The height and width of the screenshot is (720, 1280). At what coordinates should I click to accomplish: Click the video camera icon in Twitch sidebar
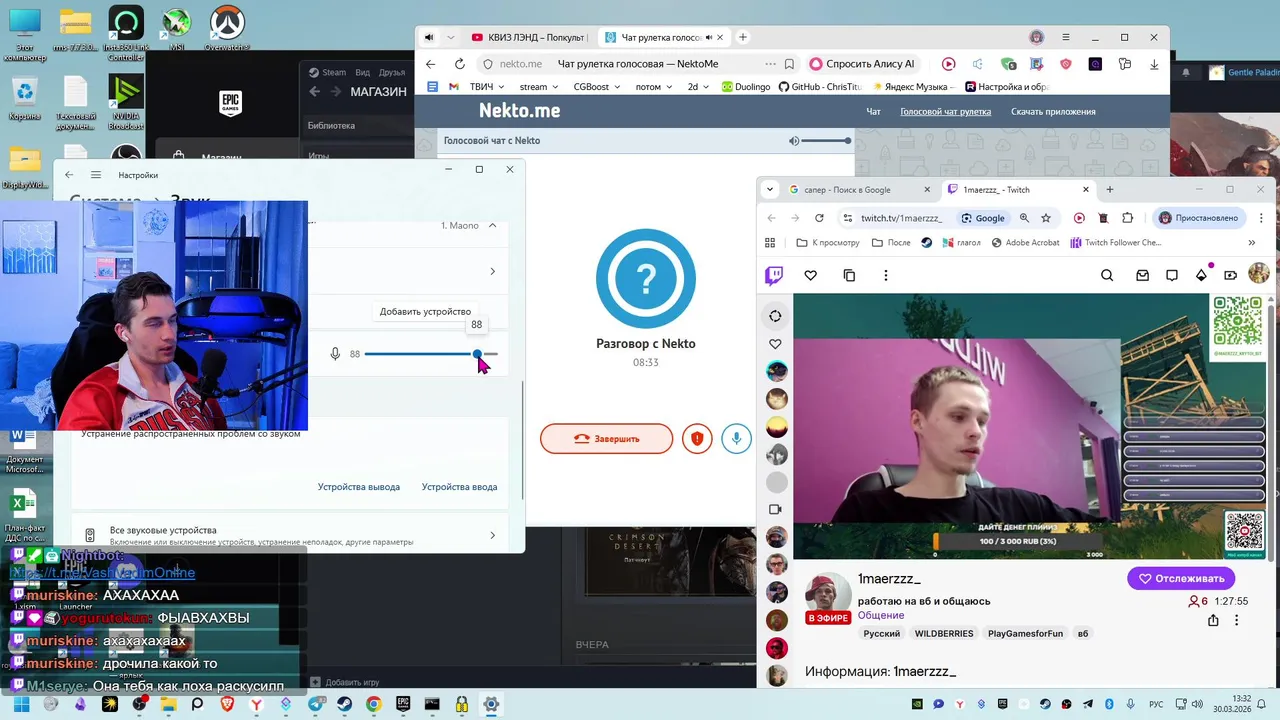coord(775,509)
